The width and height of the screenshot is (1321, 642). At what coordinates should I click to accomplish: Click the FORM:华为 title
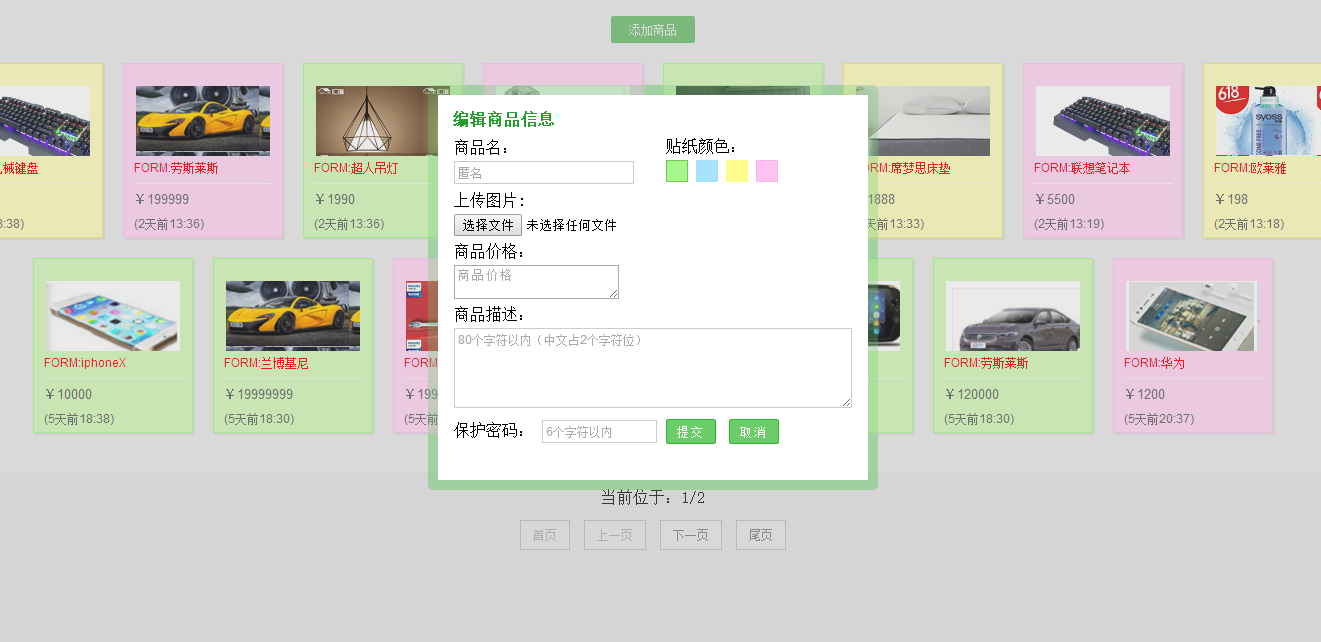pyautogui.click(x=1154, y=363)
